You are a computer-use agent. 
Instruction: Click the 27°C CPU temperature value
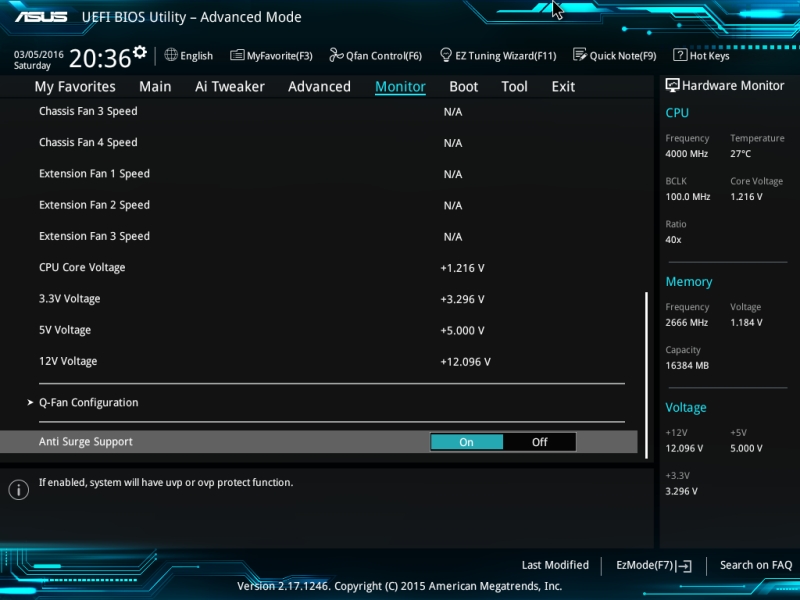(x=740, y=154)
